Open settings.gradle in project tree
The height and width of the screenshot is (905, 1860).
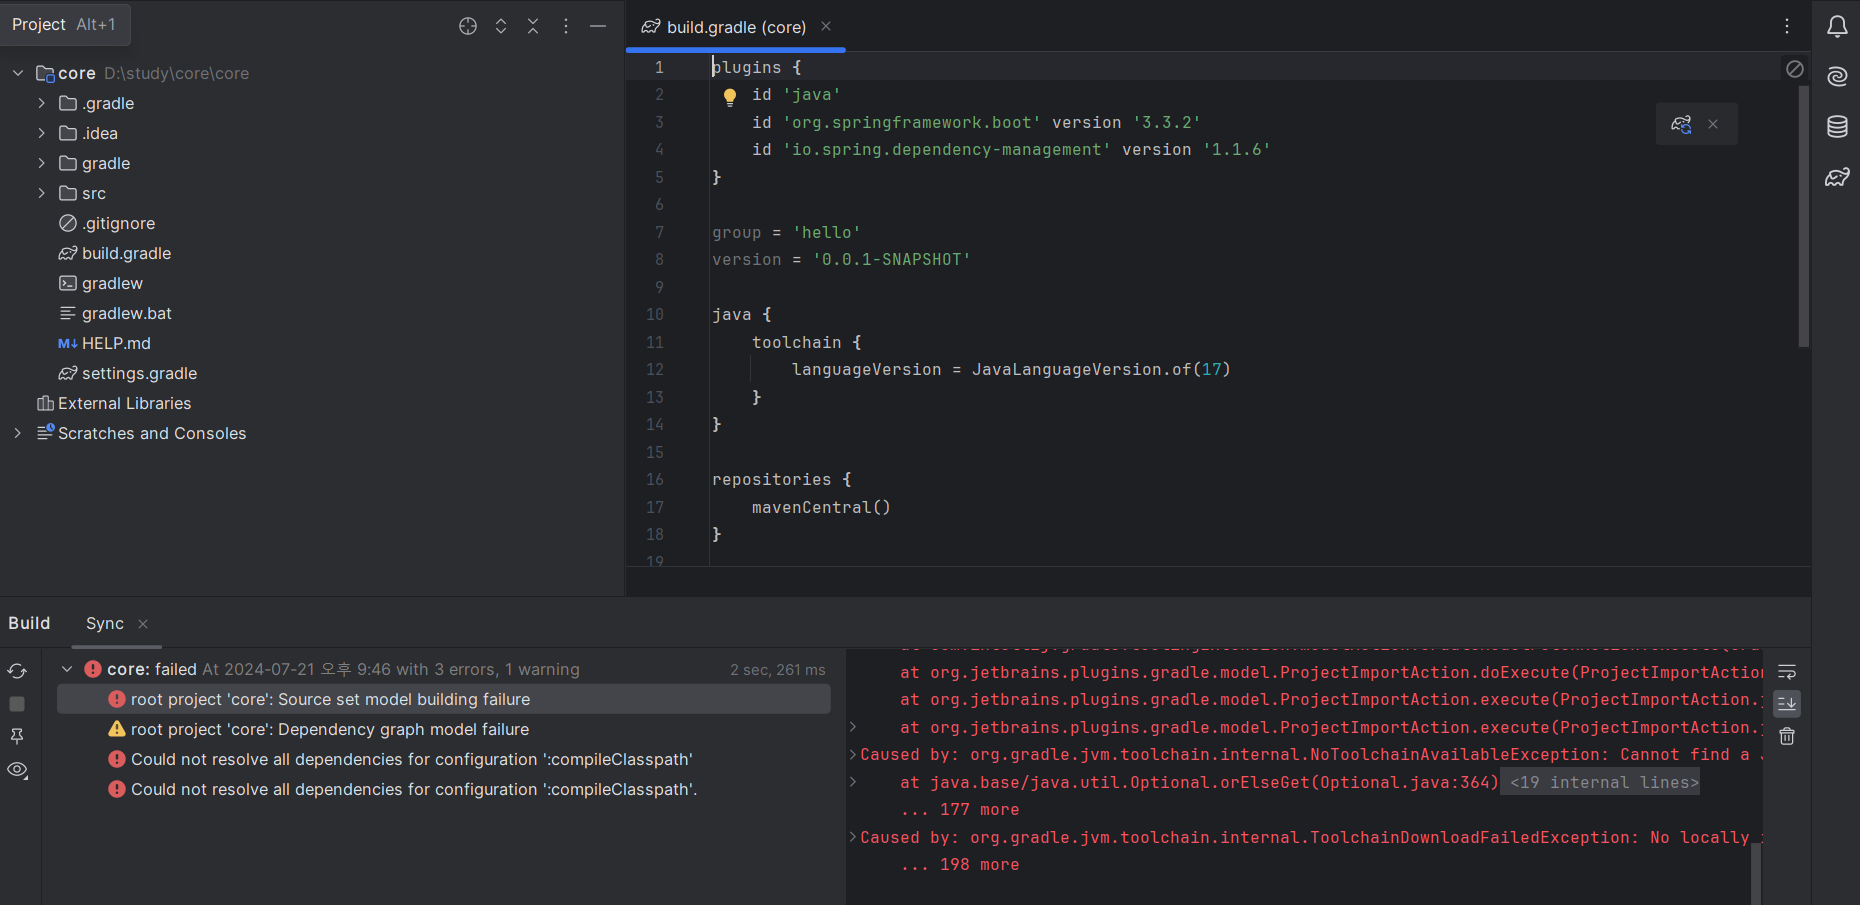[x=139, y=373]
